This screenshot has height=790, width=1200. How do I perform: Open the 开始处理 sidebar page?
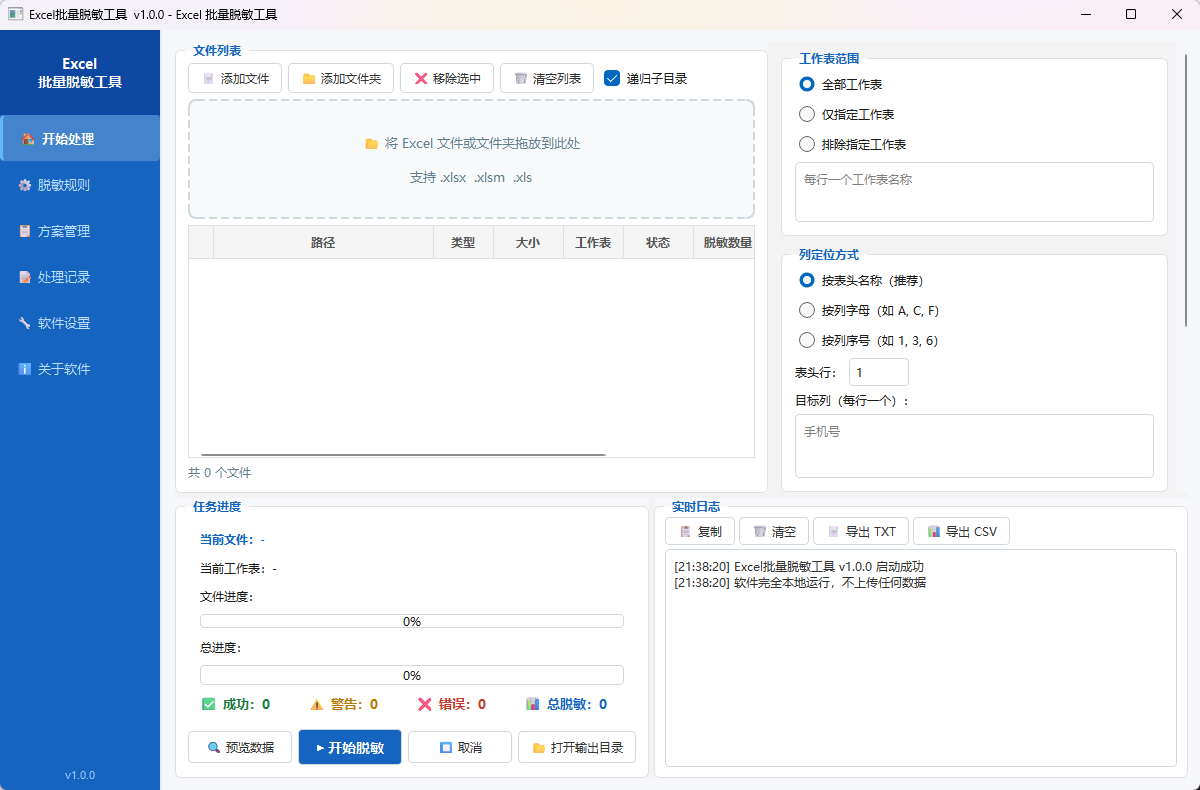(80, 139)
